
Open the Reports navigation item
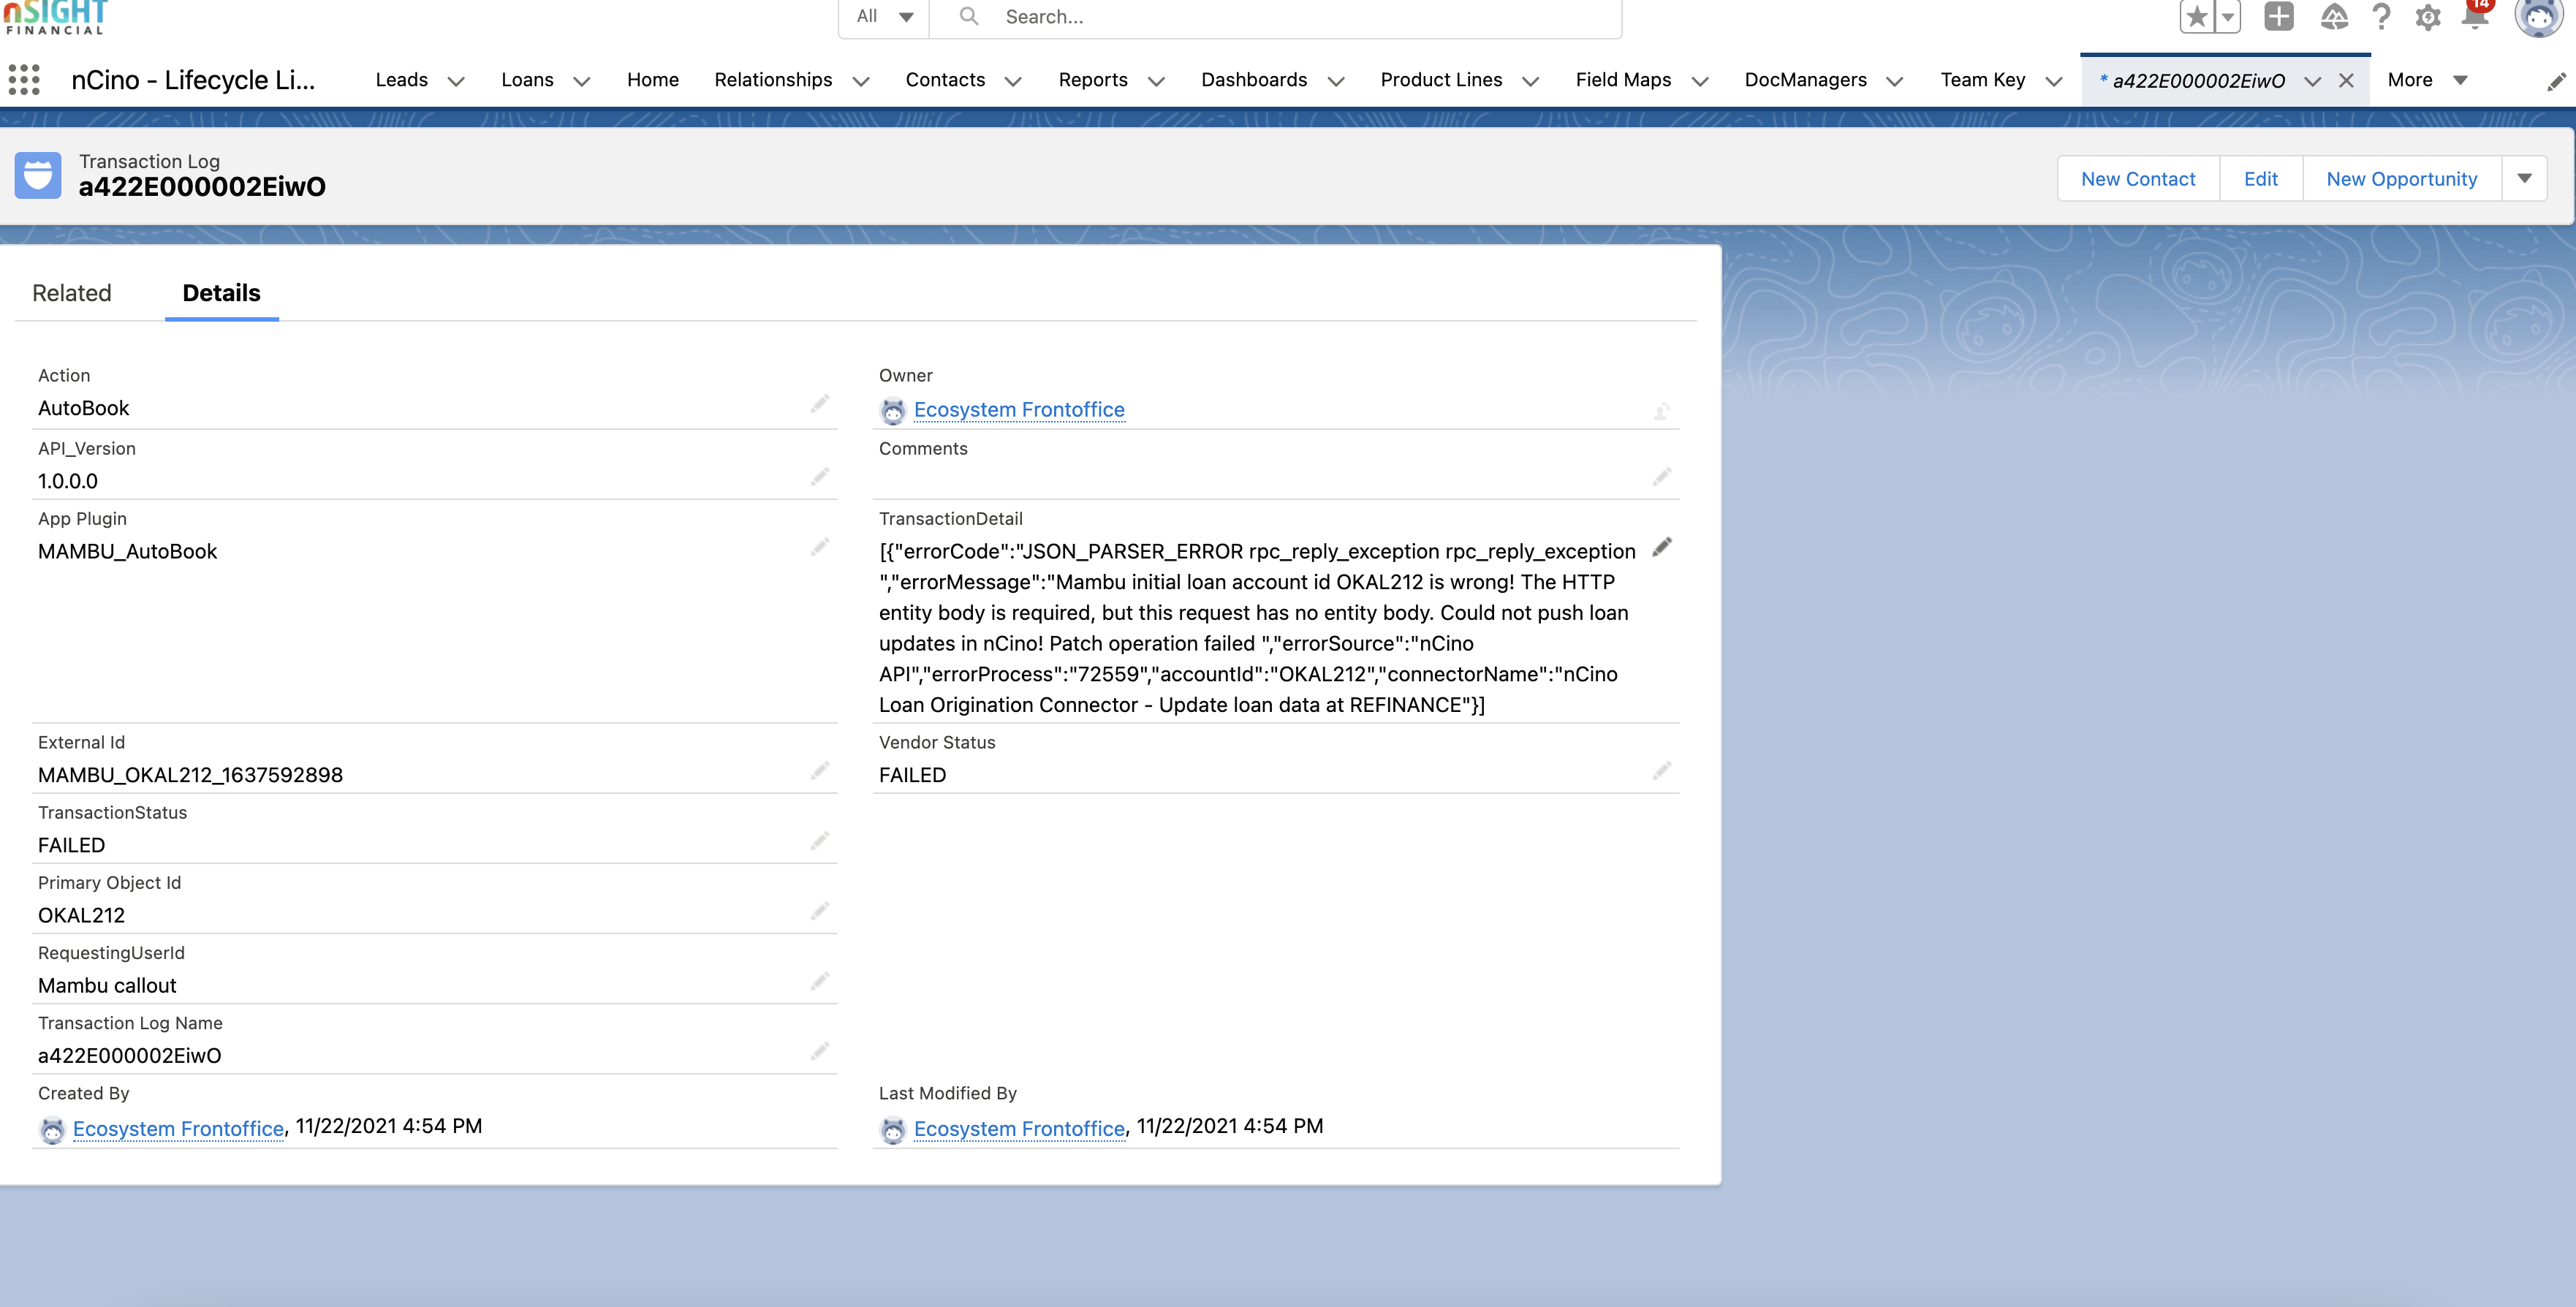[x=1093, y=80]
